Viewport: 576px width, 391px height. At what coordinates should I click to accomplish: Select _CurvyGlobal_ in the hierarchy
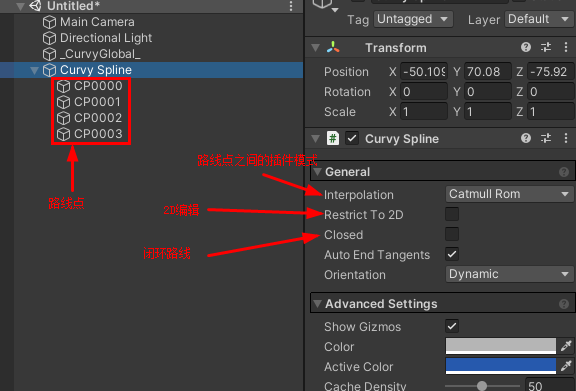100,54
